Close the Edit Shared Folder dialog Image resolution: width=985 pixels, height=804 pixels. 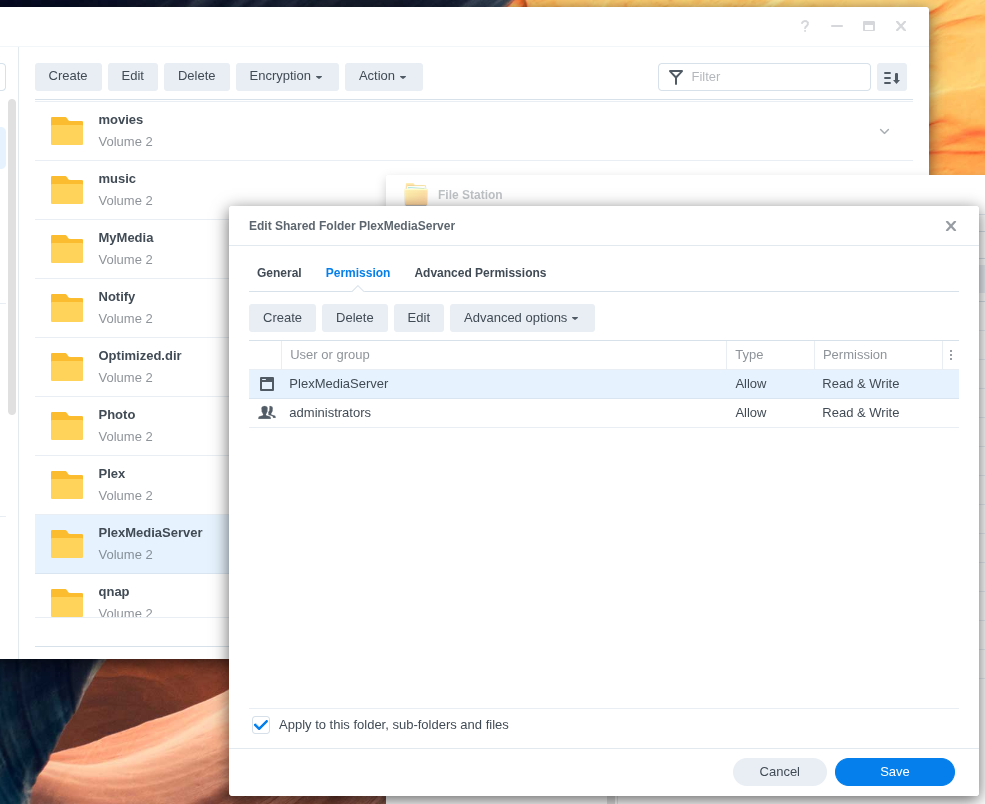(950, 226)
